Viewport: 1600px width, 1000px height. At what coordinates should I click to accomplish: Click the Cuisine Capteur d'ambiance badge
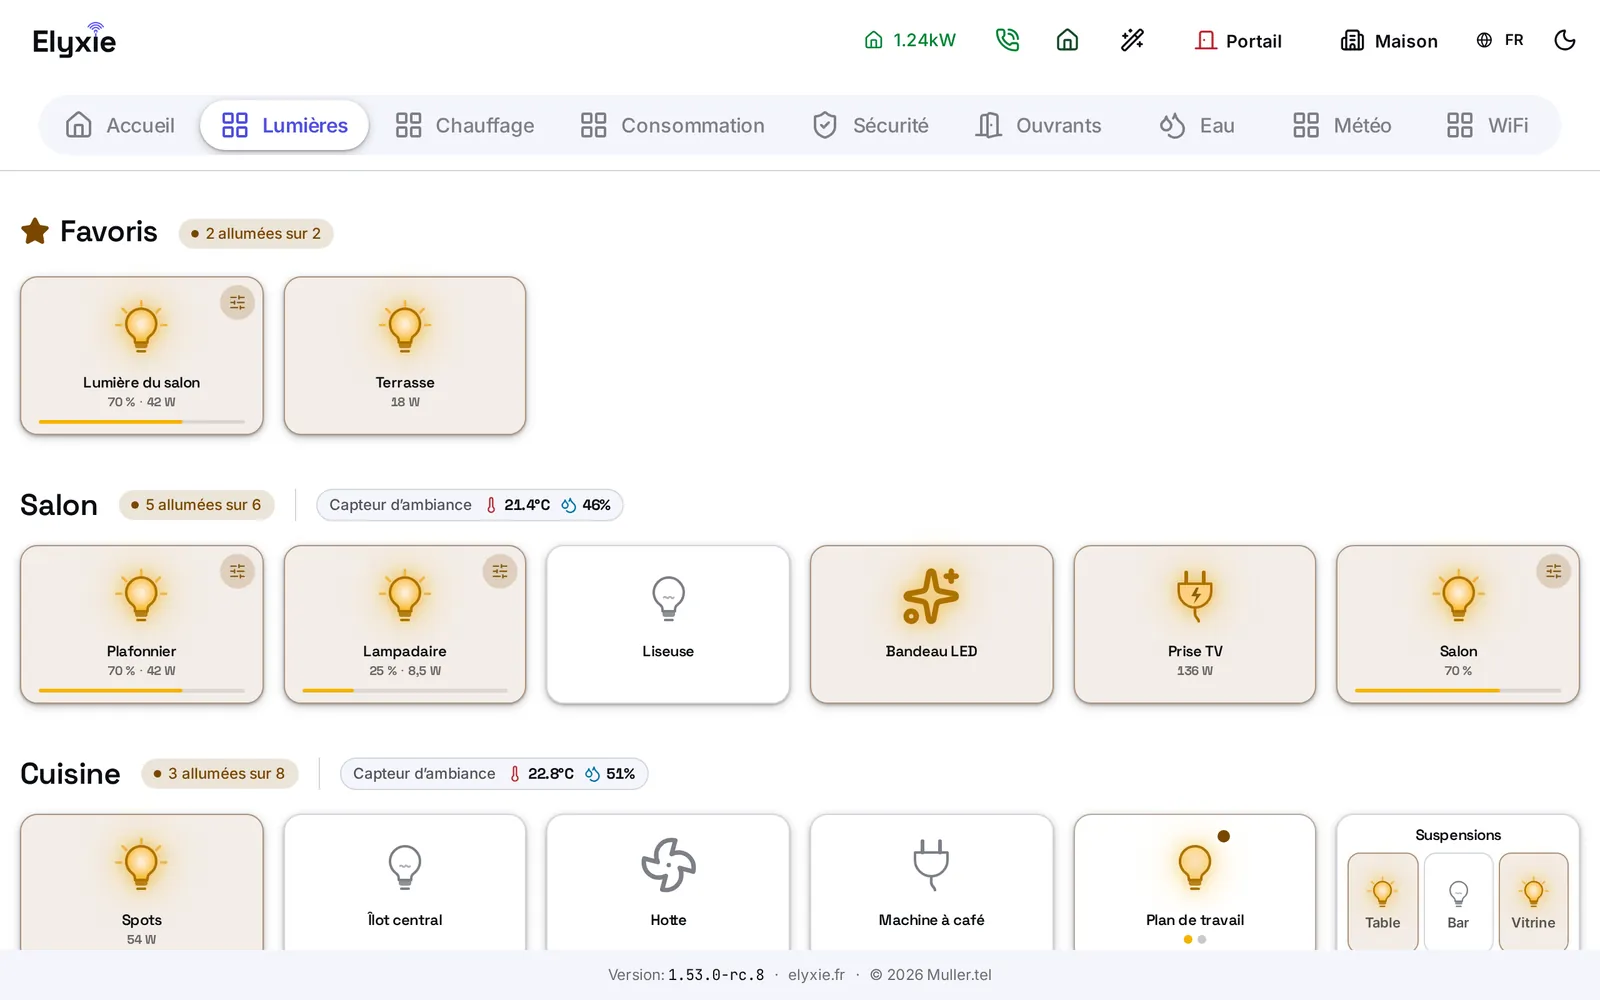point(494,774)
